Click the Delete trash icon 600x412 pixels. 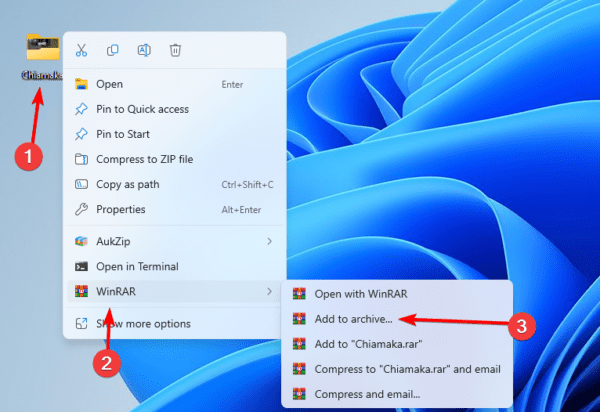[x=175, y=50]
